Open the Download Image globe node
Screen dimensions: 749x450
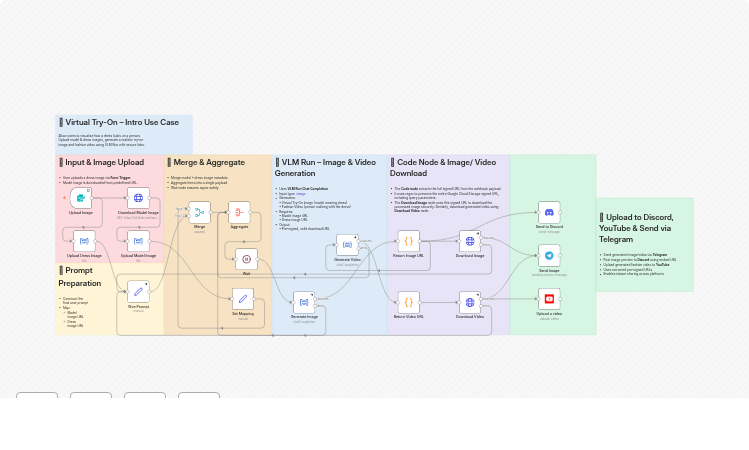(x=470, y=241)
